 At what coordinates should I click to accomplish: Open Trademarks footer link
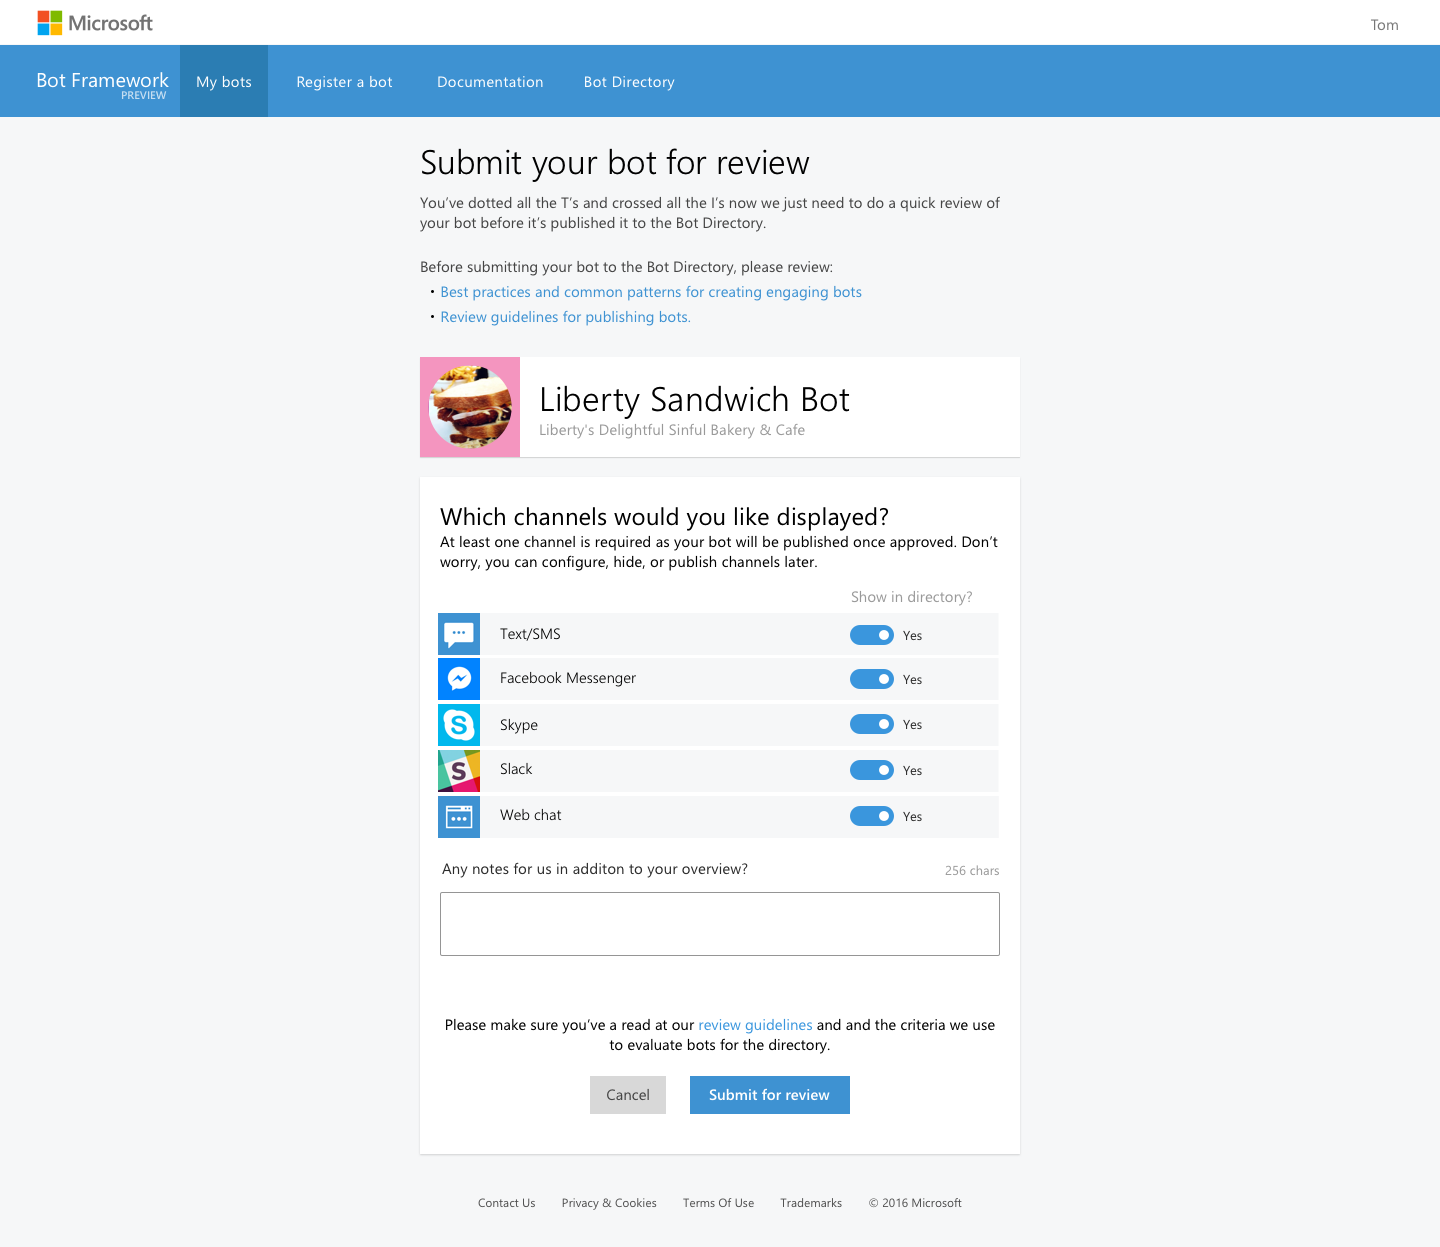[811, 1203]
